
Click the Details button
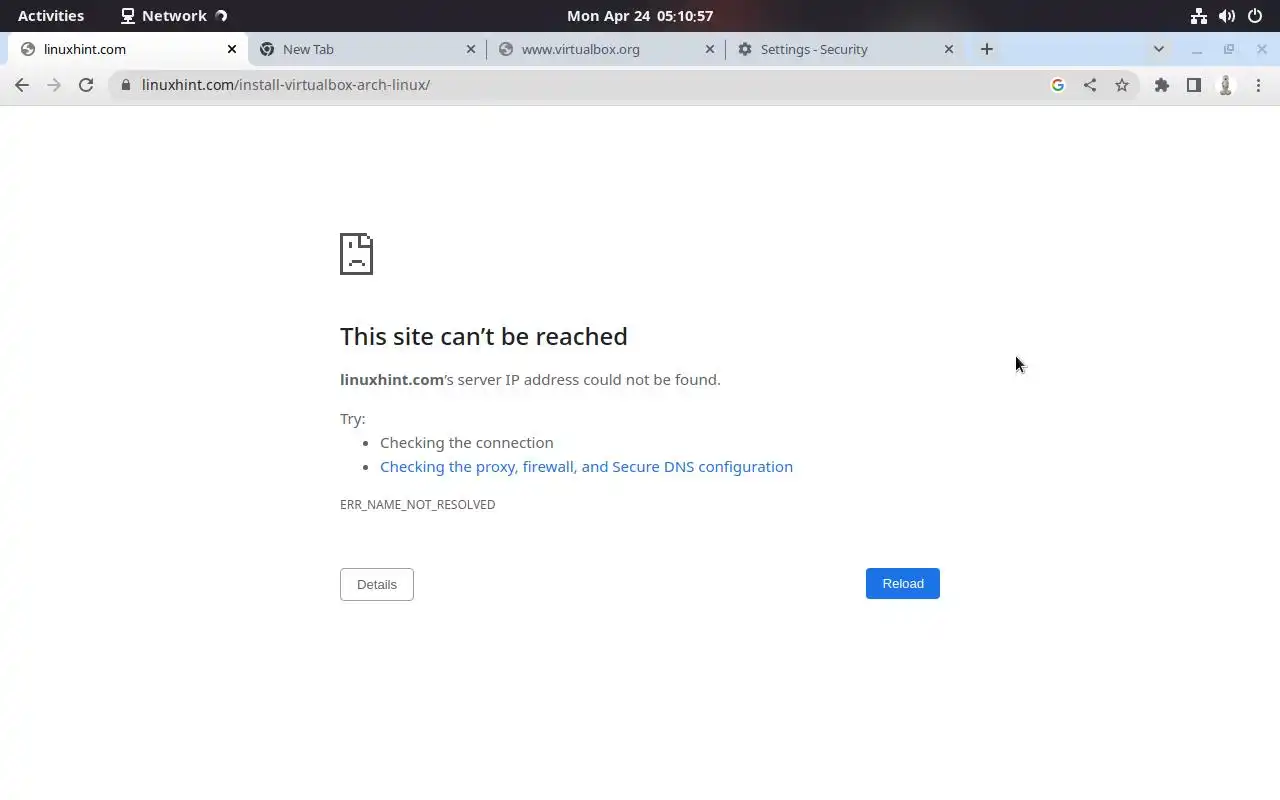tap(377, 585)
